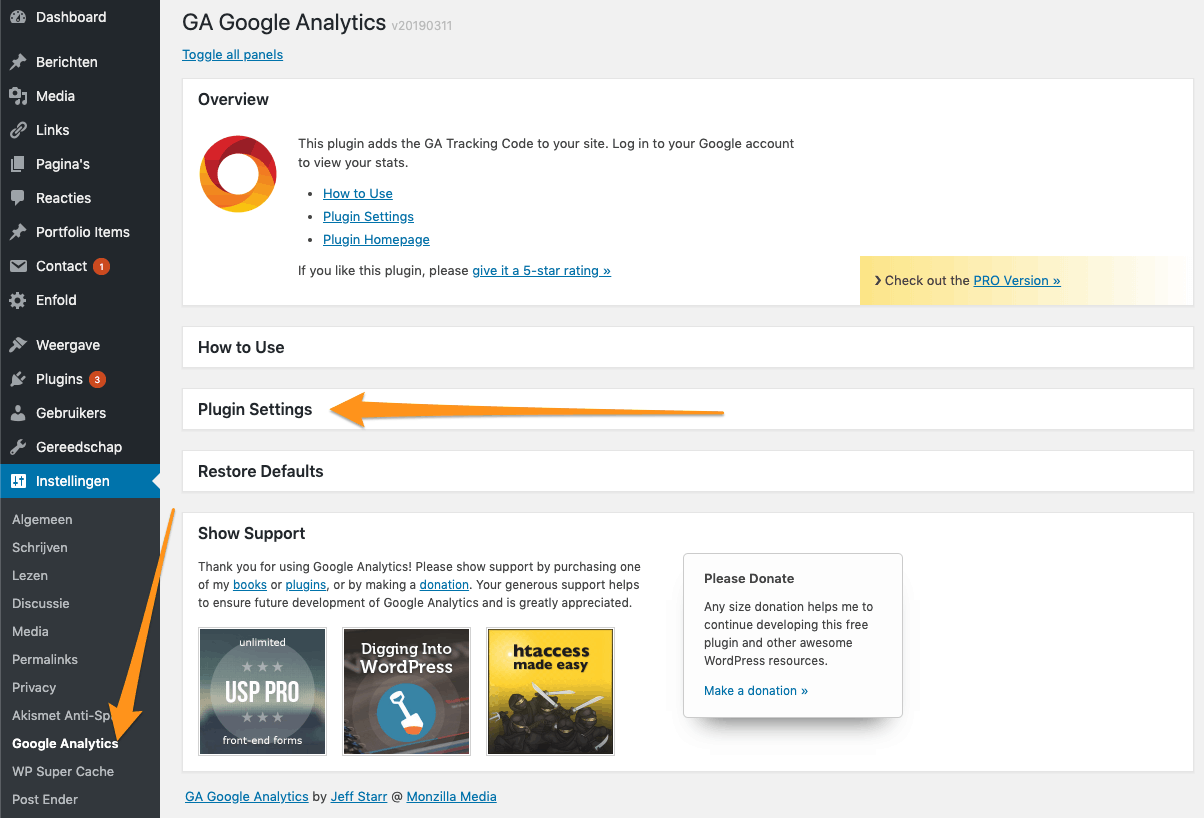Open the PRO Version link
Screen dimensions: 1204x818
point(1016,280)
